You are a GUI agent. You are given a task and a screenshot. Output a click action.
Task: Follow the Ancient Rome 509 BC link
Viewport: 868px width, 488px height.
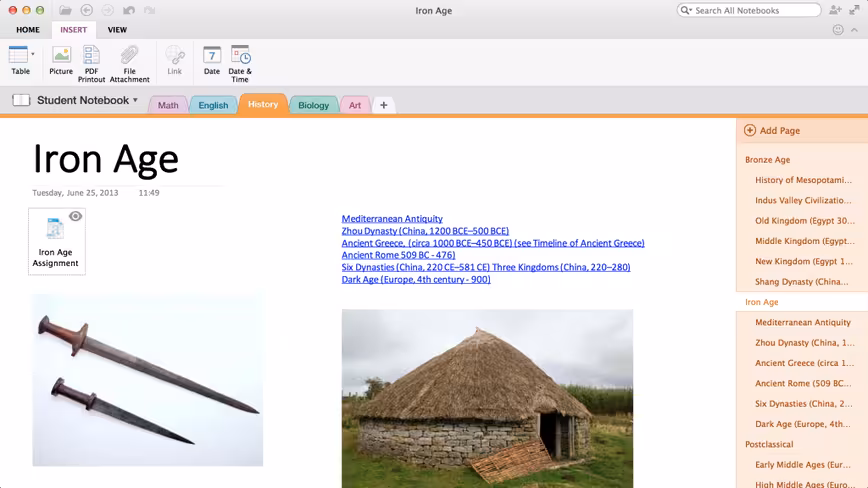398,255
